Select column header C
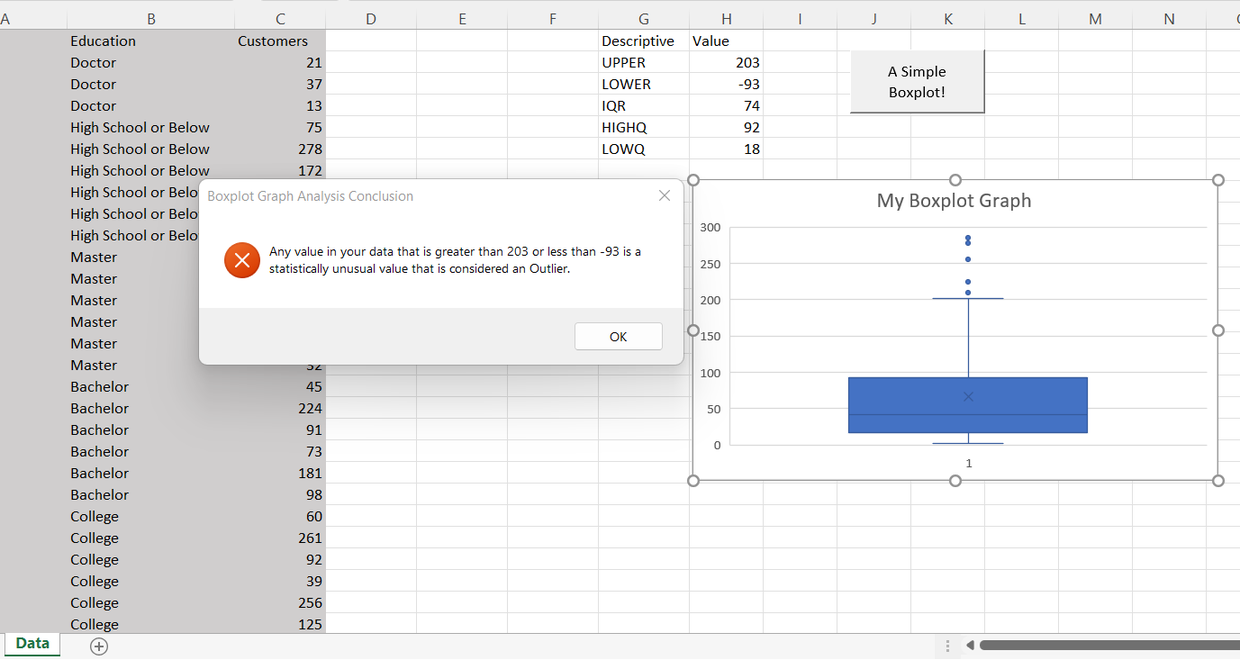 [280, 18]
